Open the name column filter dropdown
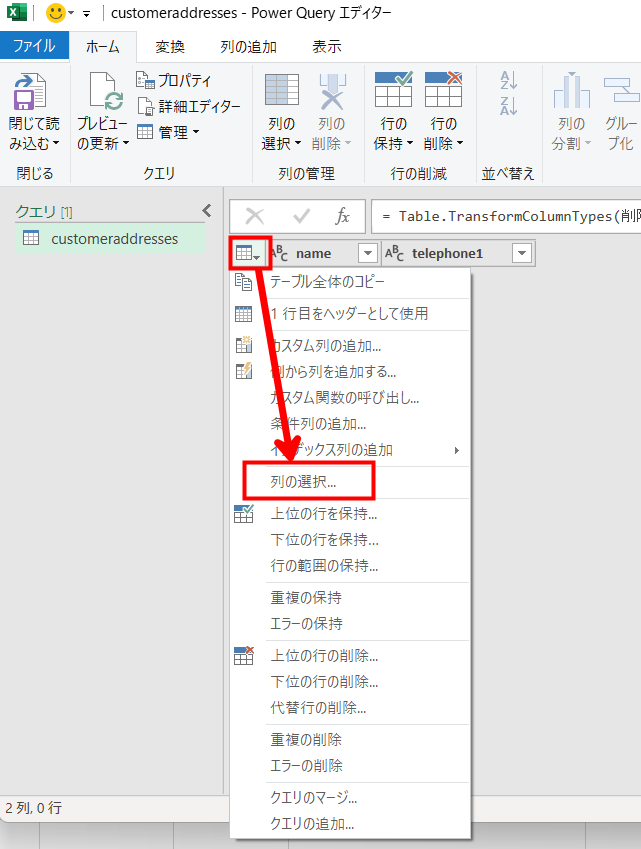This screenshot has width=641, height=849. coord(368,253)
